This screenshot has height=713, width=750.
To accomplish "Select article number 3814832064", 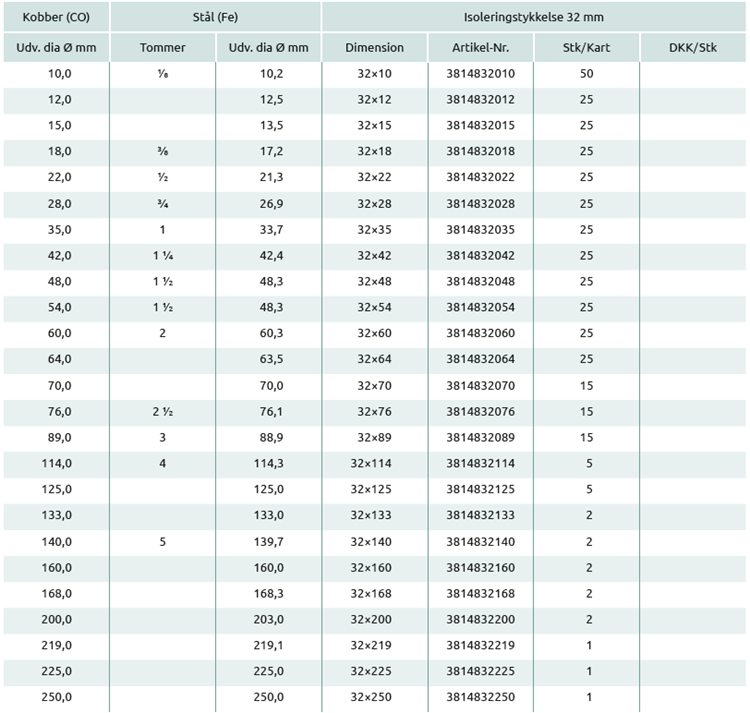I will pyautogui.click(x=481, y=359).
